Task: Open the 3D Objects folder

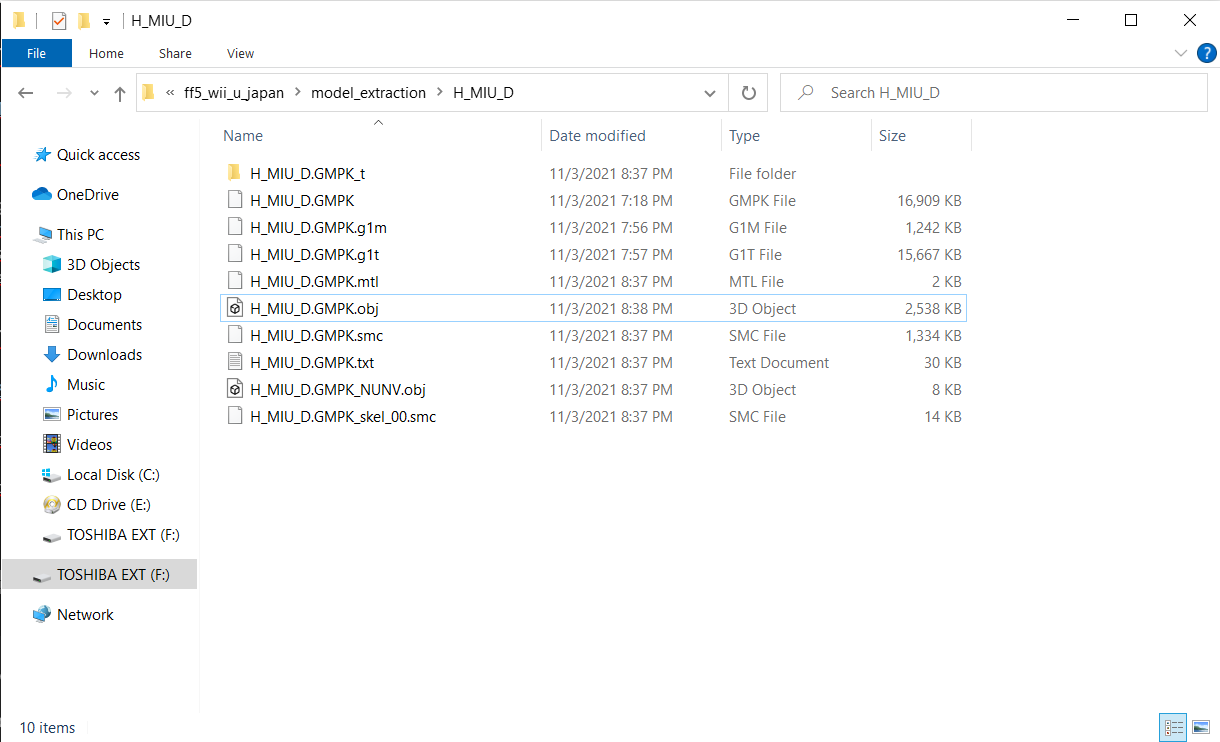Action: click(103, 265)
